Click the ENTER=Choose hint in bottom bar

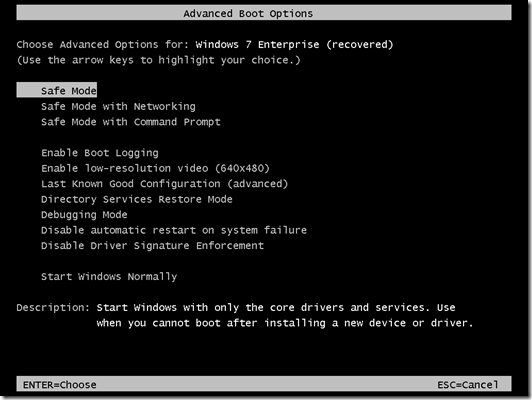pyautogui.click(x=60, y=385)
